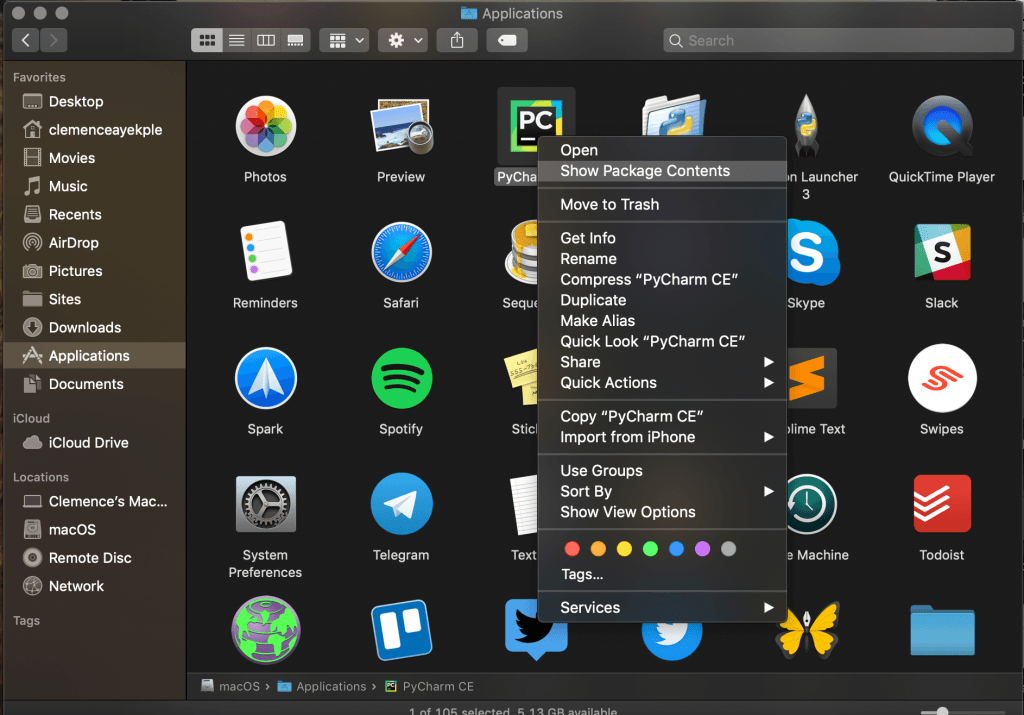Open the group-by arrangement dropdown
This screenshot has width=1024, height=715.
tap(345, 40)
